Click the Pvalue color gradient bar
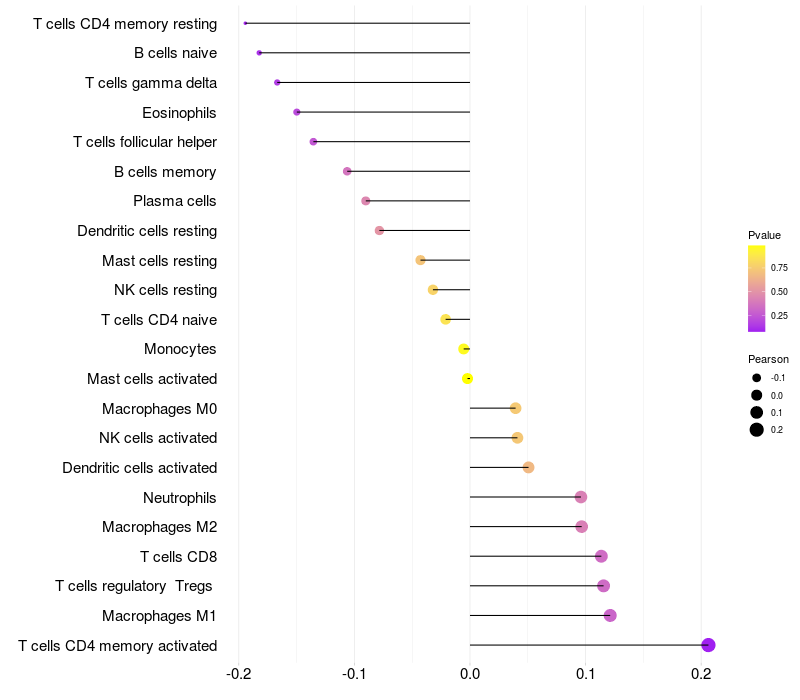This screenshot has height=700, width=800. point(757,288)
